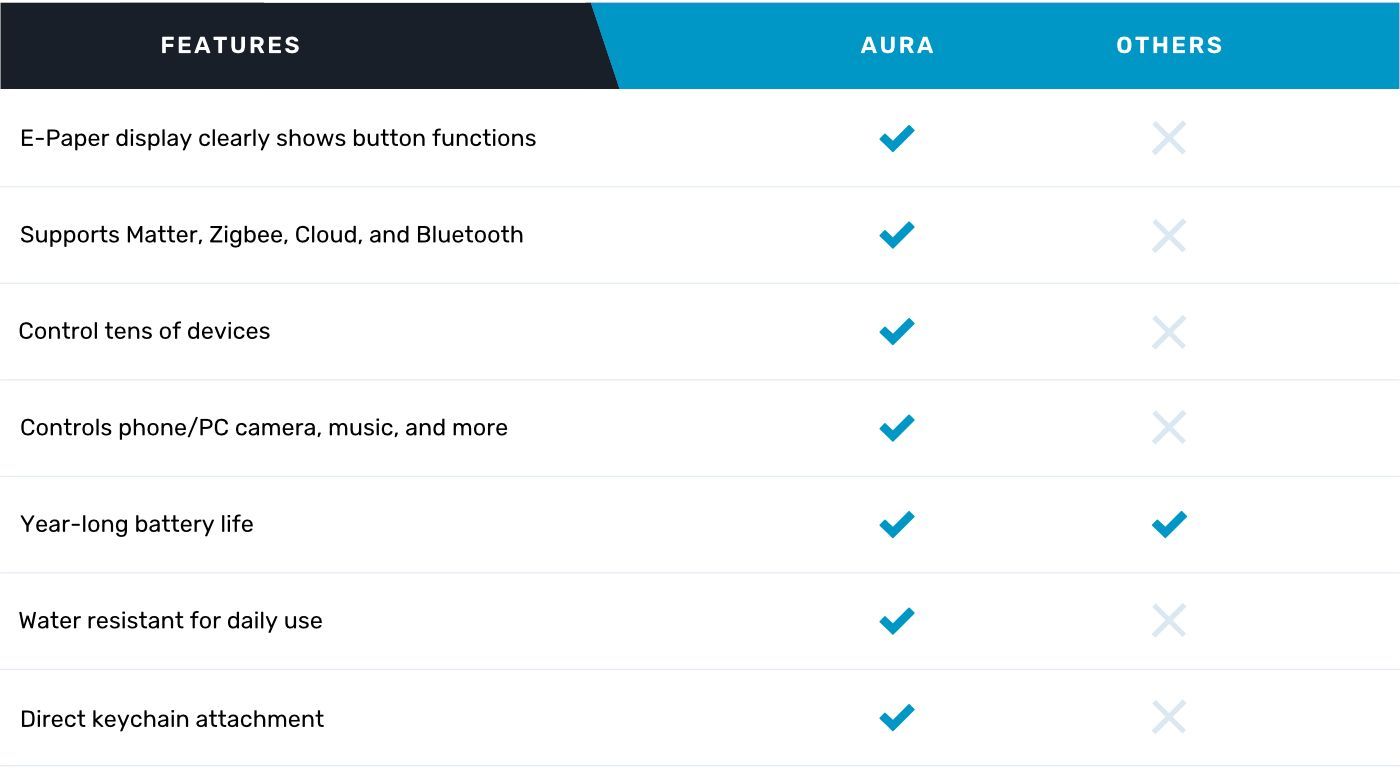Click Others X for Water resistant row

(1169, 620)
